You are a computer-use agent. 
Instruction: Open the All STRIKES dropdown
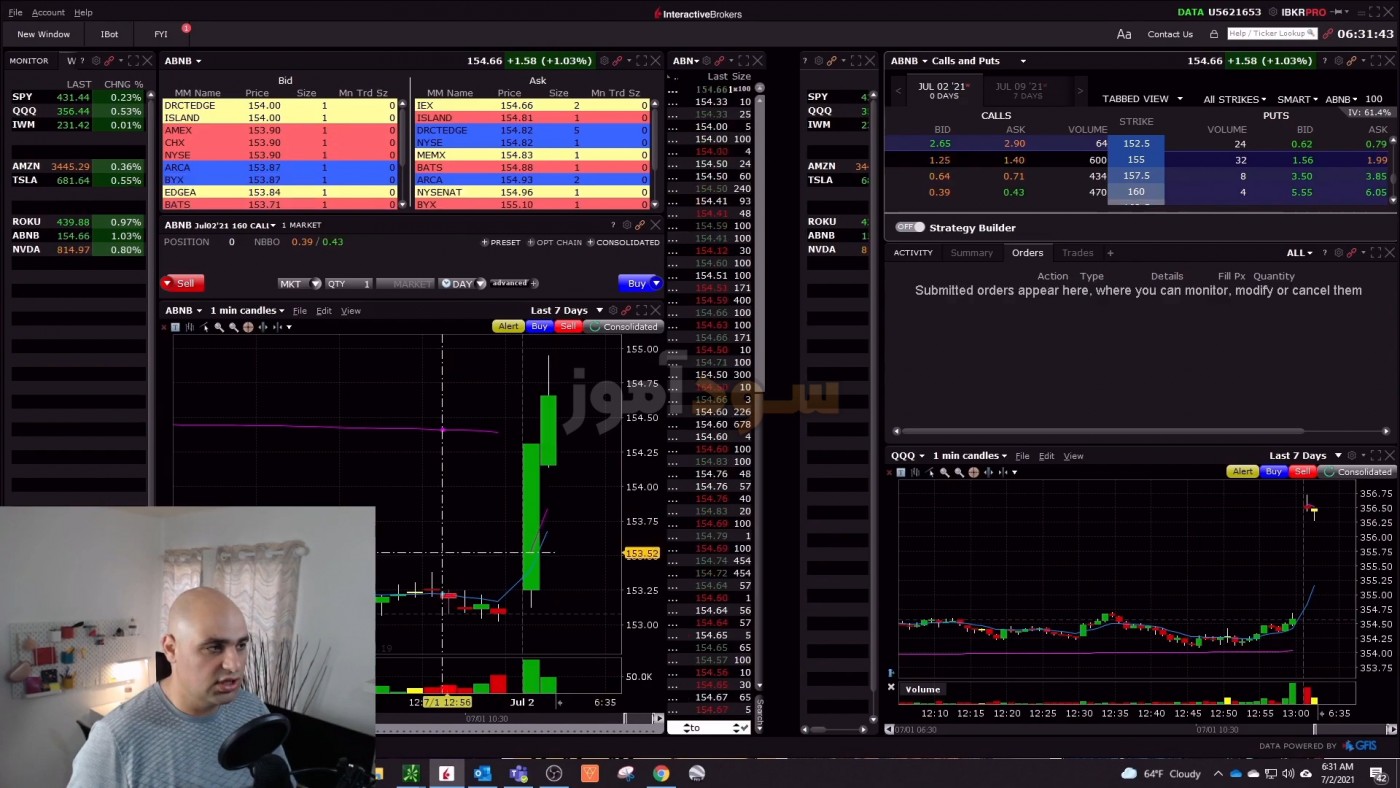pos(1235,99)
